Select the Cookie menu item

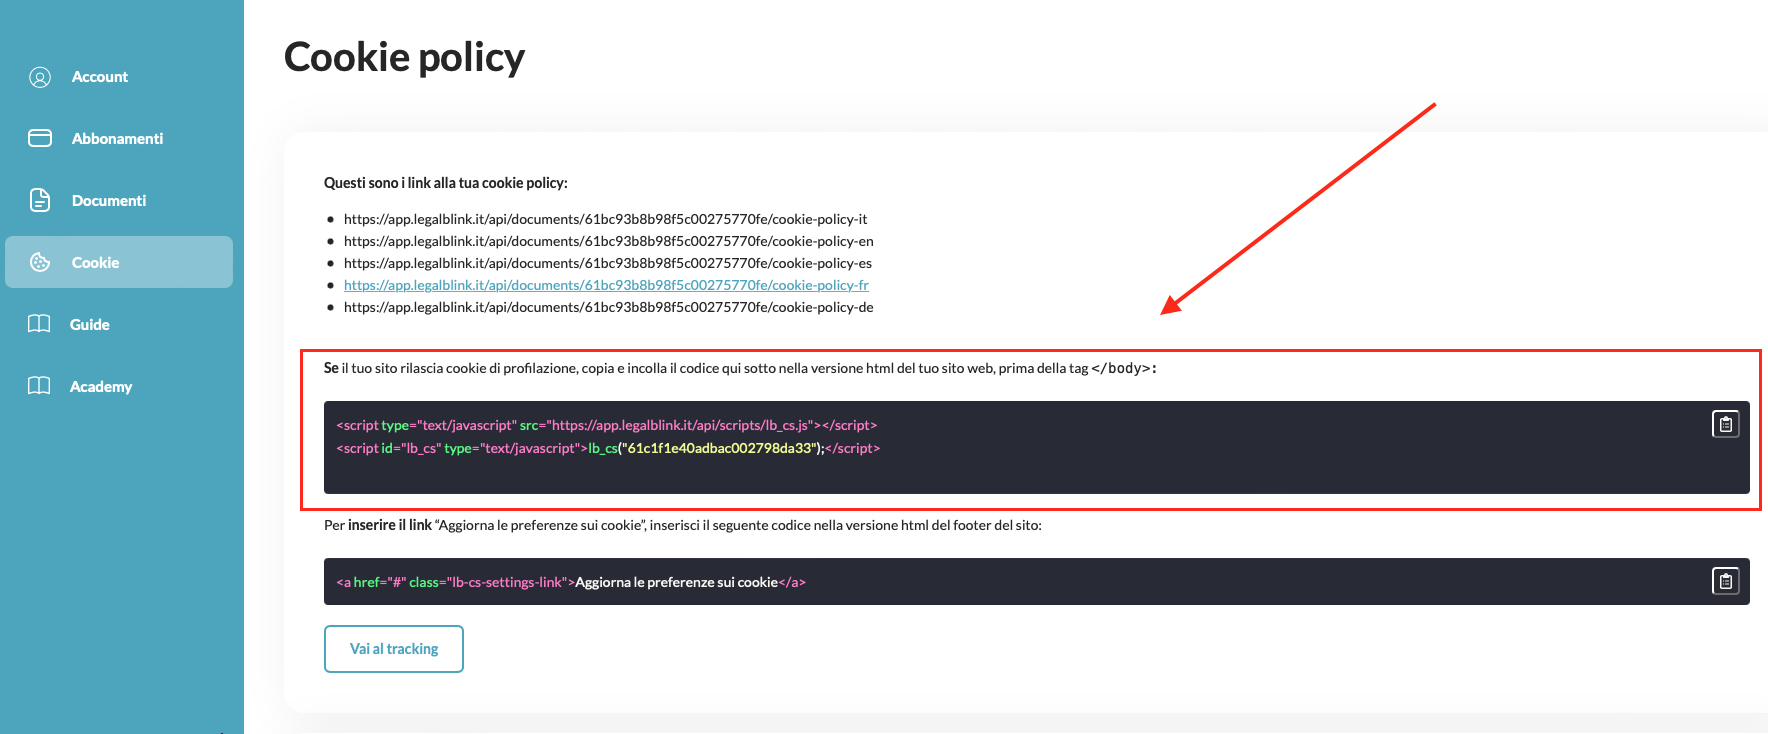click(119, 262)
